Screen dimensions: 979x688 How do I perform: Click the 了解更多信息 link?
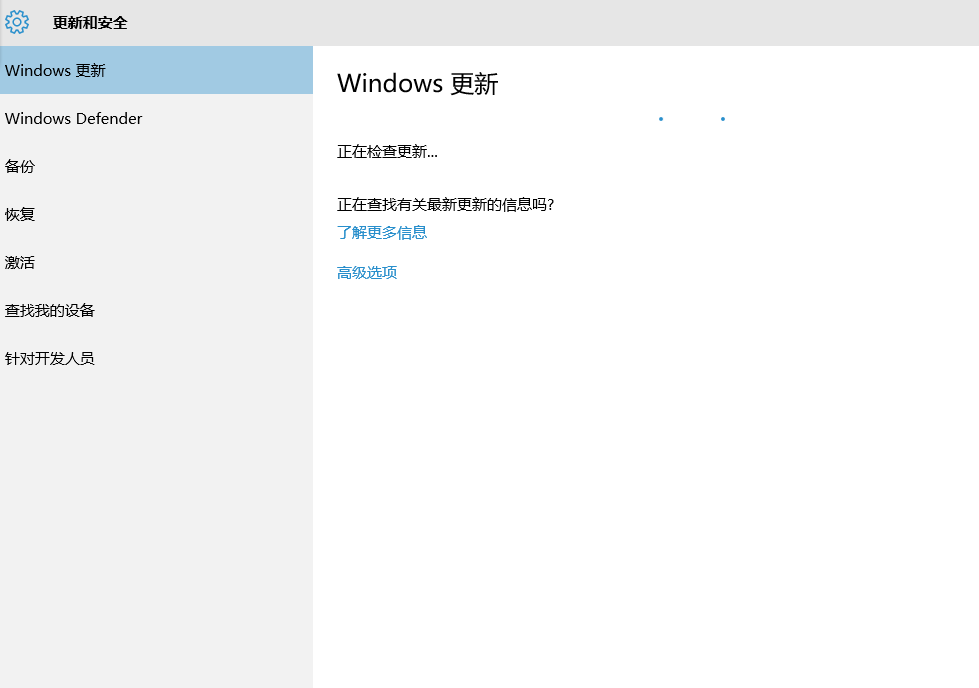pos(382,233)
